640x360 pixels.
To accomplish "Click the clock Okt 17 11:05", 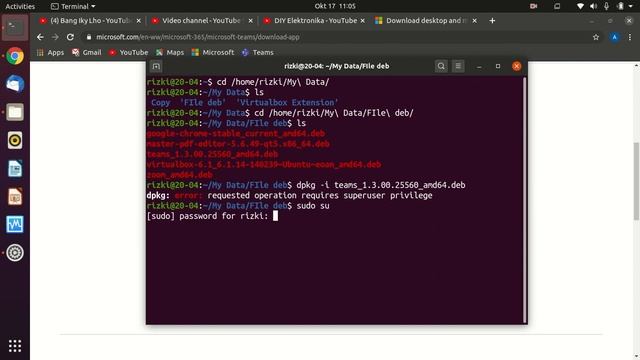I will (335, 6).
